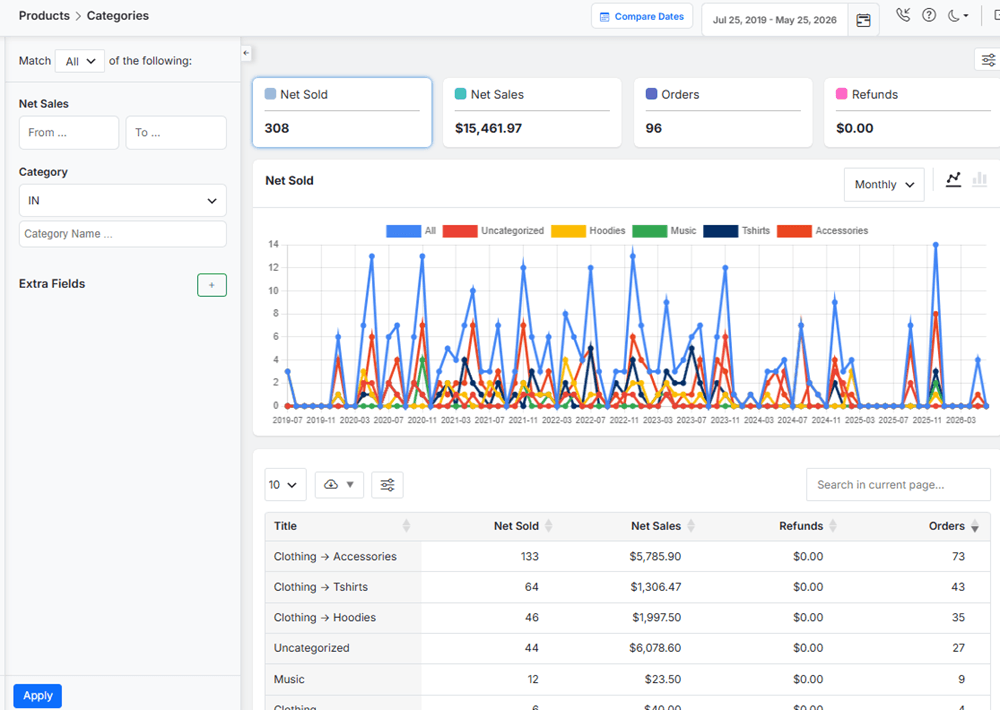Viewport: 1000px width, 710px height.
Task: Open dashboard settings sliders icon at top right
Action: click(x=988, y=60)
